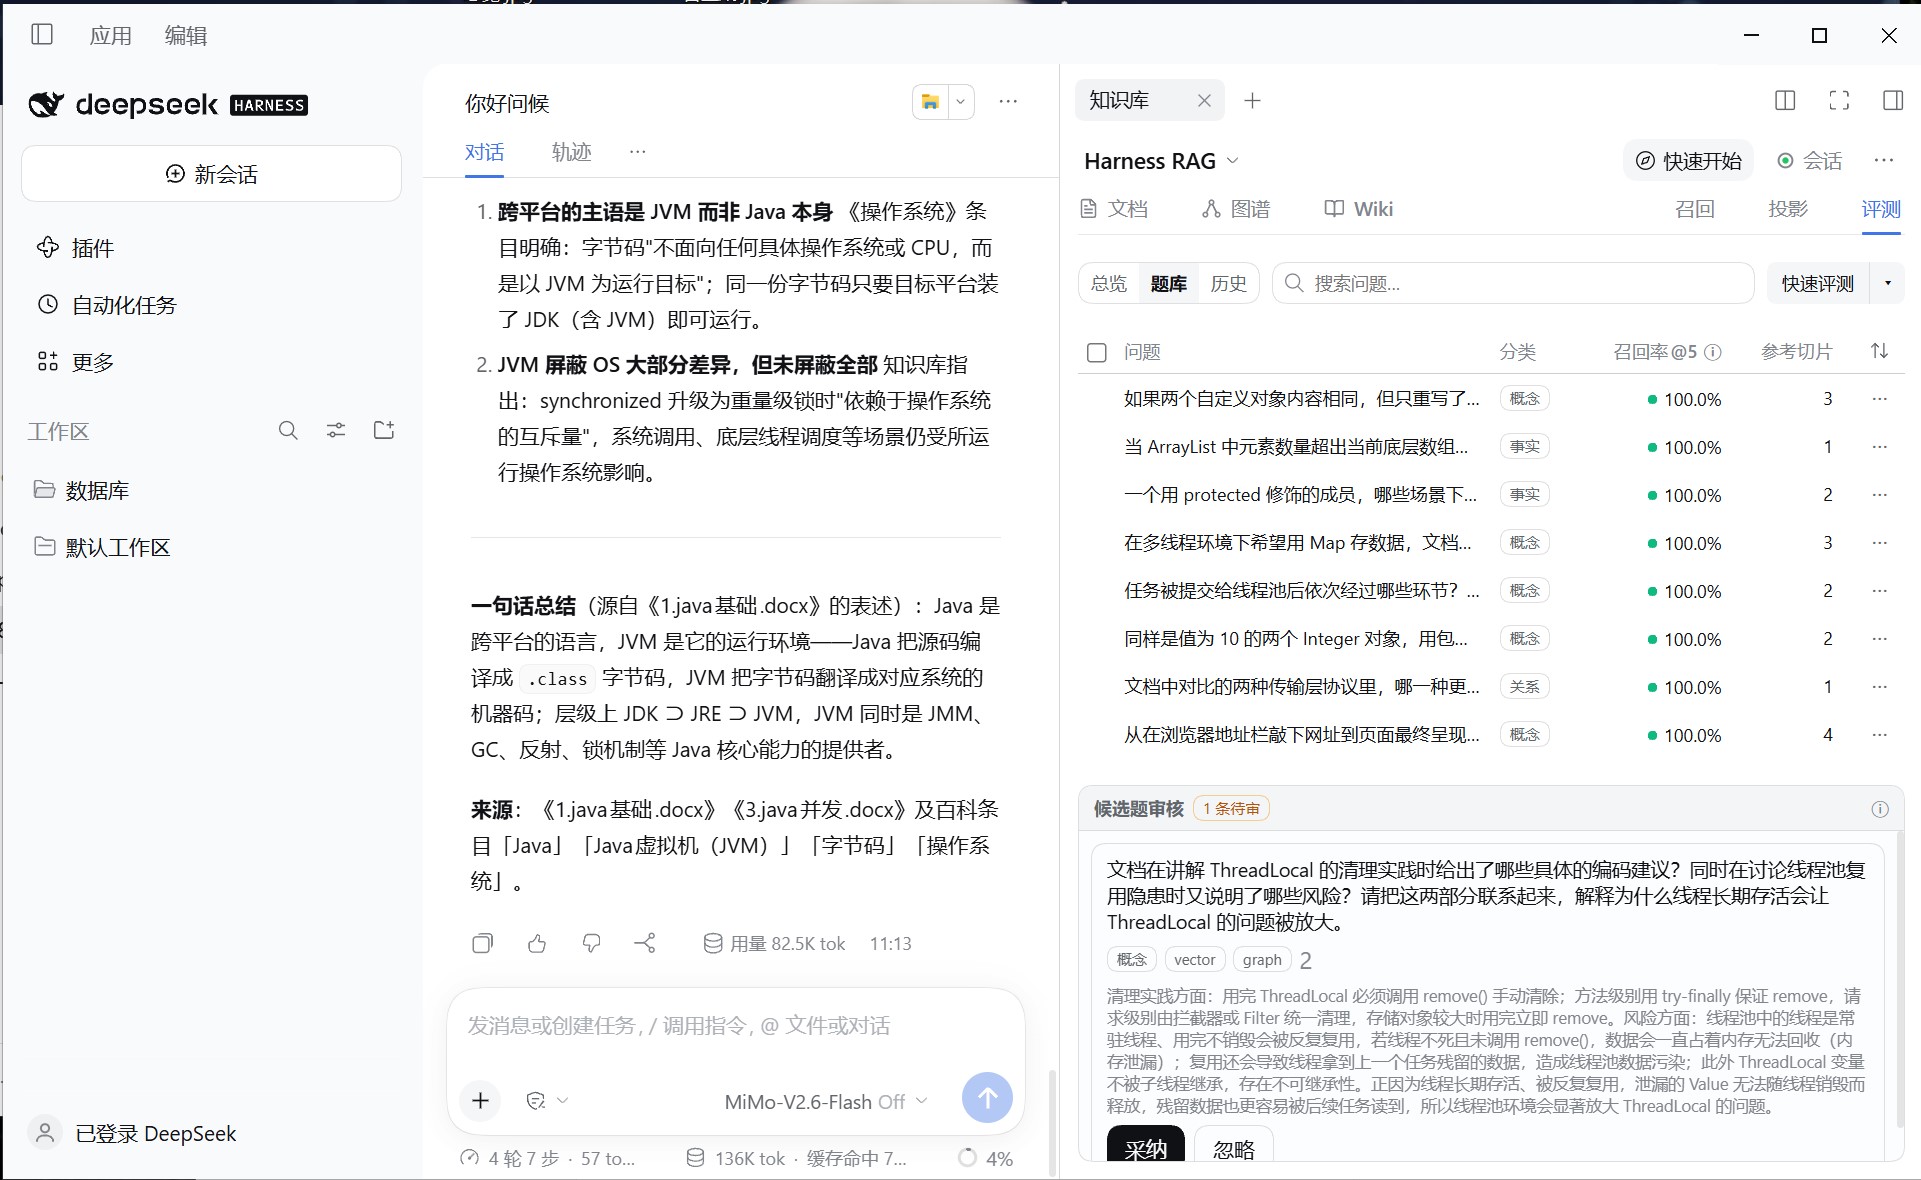Open extra tabs ellipsis next to 轨迹
The image size is (1921, 1180).
click(x=638, y=152)
